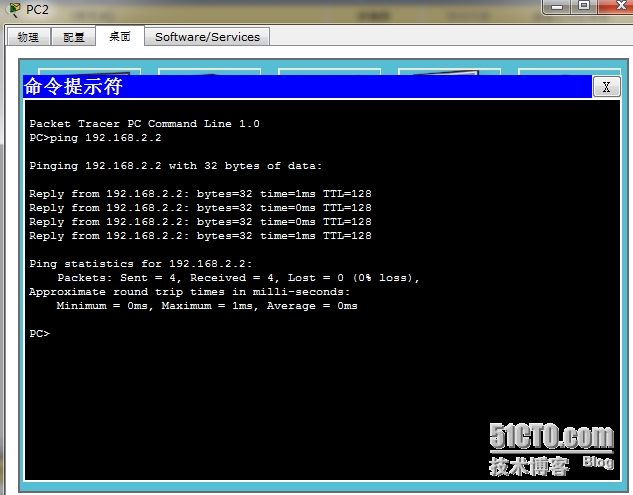
Task: Click the PC2 window icon
Action: (x=14, y=9)
